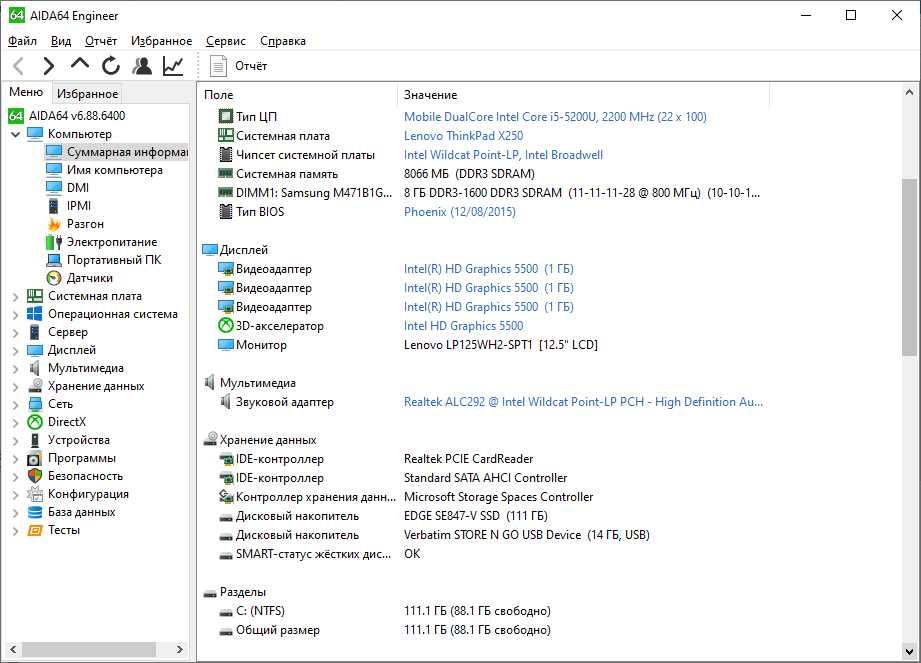Open the Realtek ALC292 audio adapter link
The width and height of the screenshot is (921, 663).
[583, 402]
